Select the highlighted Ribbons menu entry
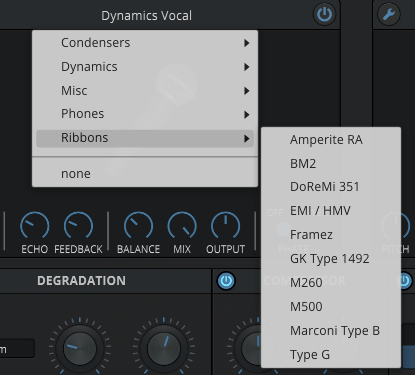The height and width of the screenshot is (375, 415). click(x=145, y=138)
